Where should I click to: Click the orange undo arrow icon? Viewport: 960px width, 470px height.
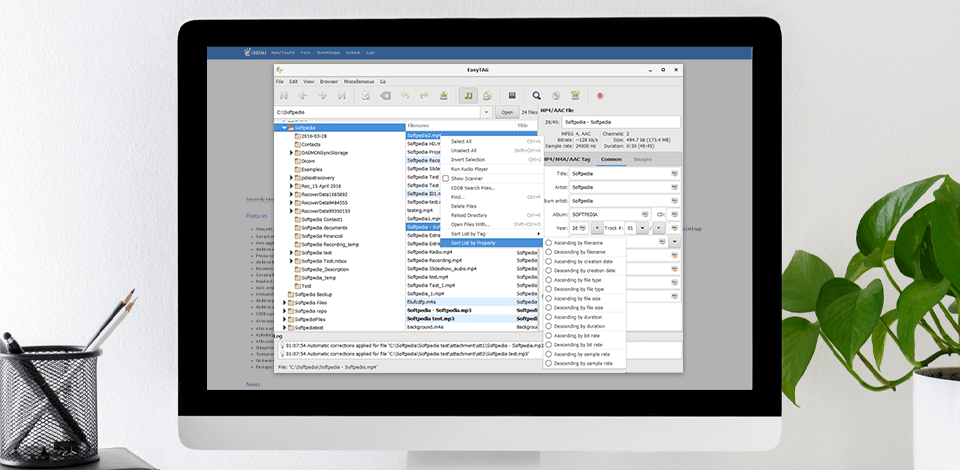405,95
